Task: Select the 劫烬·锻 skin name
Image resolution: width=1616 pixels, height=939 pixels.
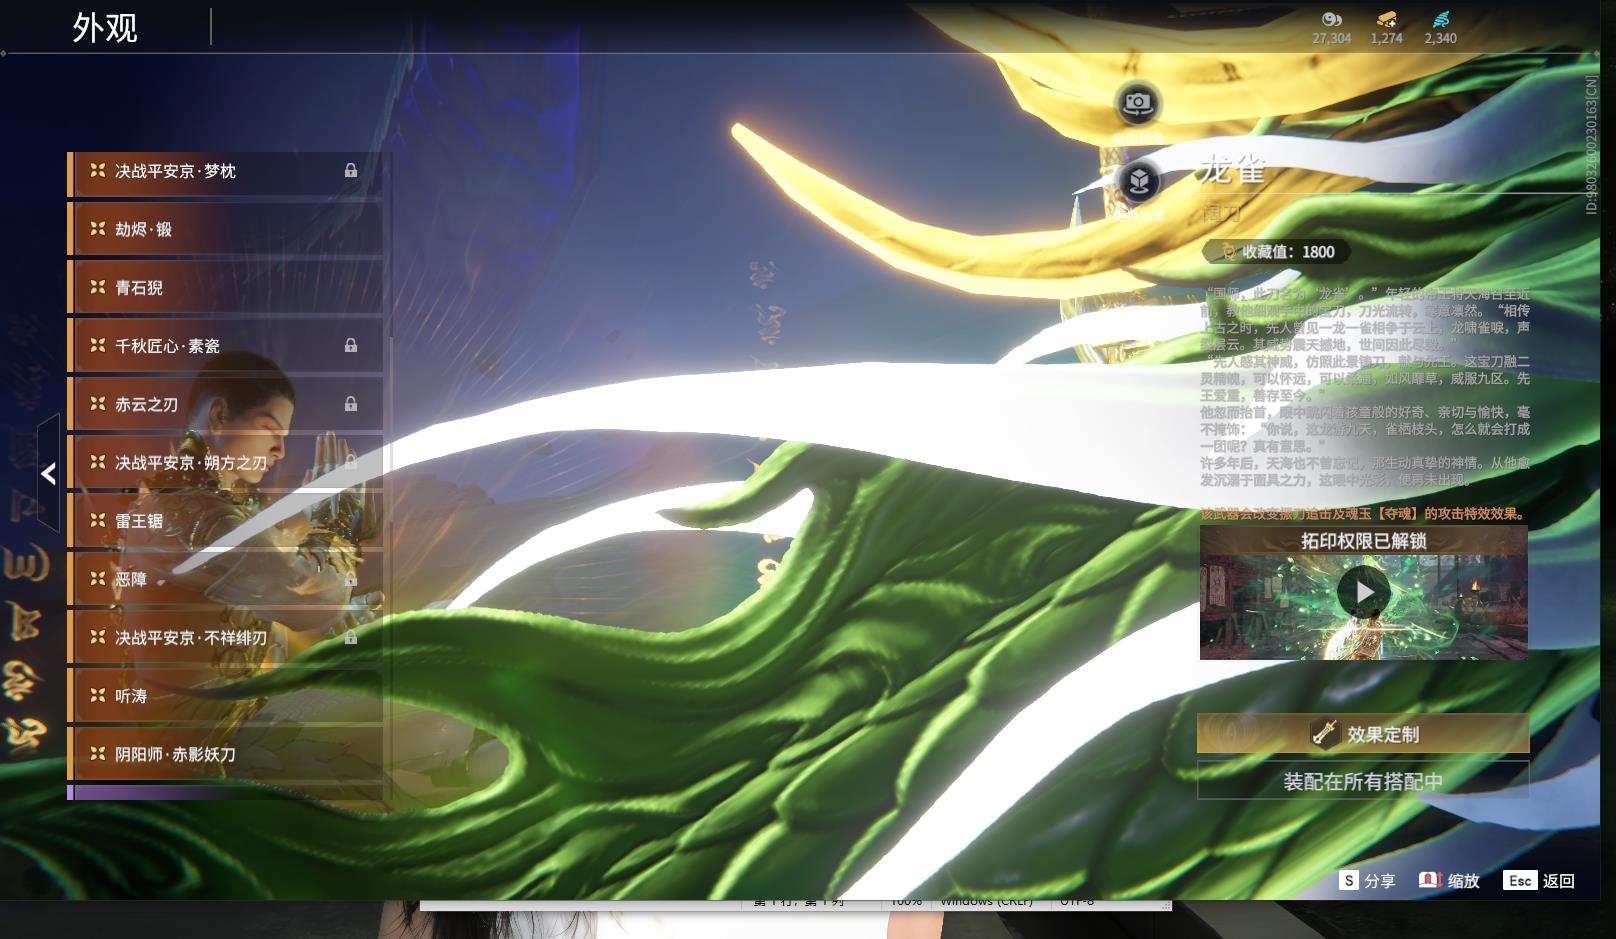Action: point(143,229)
